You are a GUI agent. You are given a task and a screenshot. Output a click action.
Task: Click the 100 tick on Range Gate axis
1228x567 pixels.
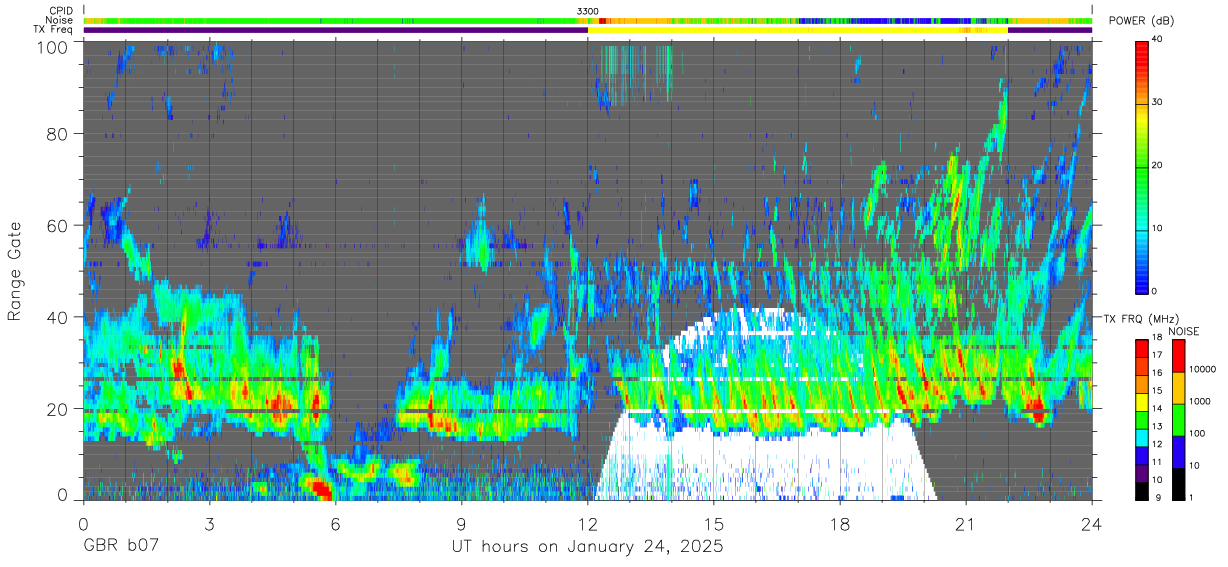(53, 47)
